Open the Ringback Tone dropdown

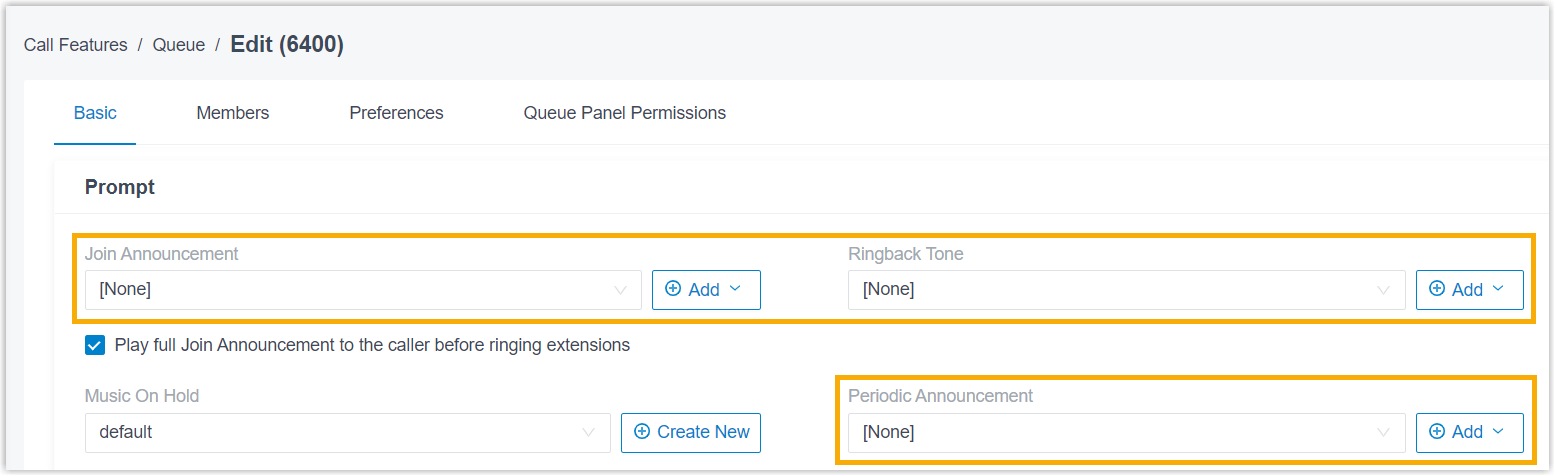[1127, 290]
